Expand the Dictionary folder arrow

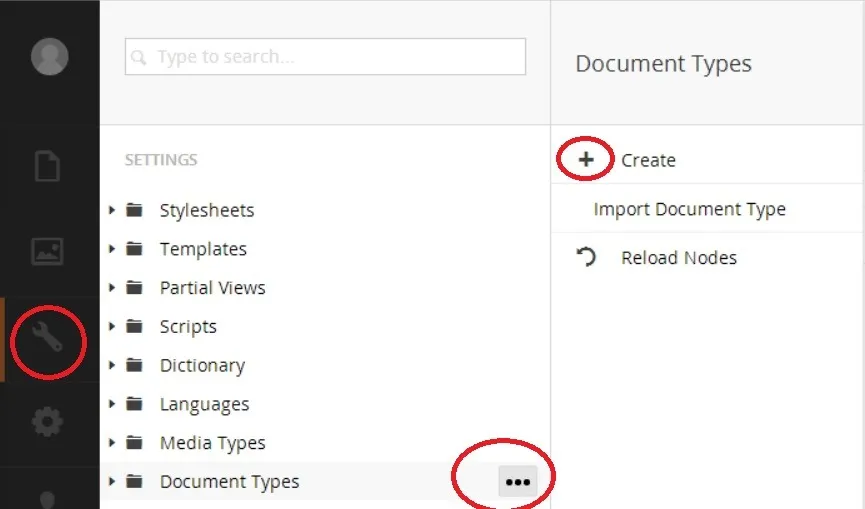pos(113,365)
